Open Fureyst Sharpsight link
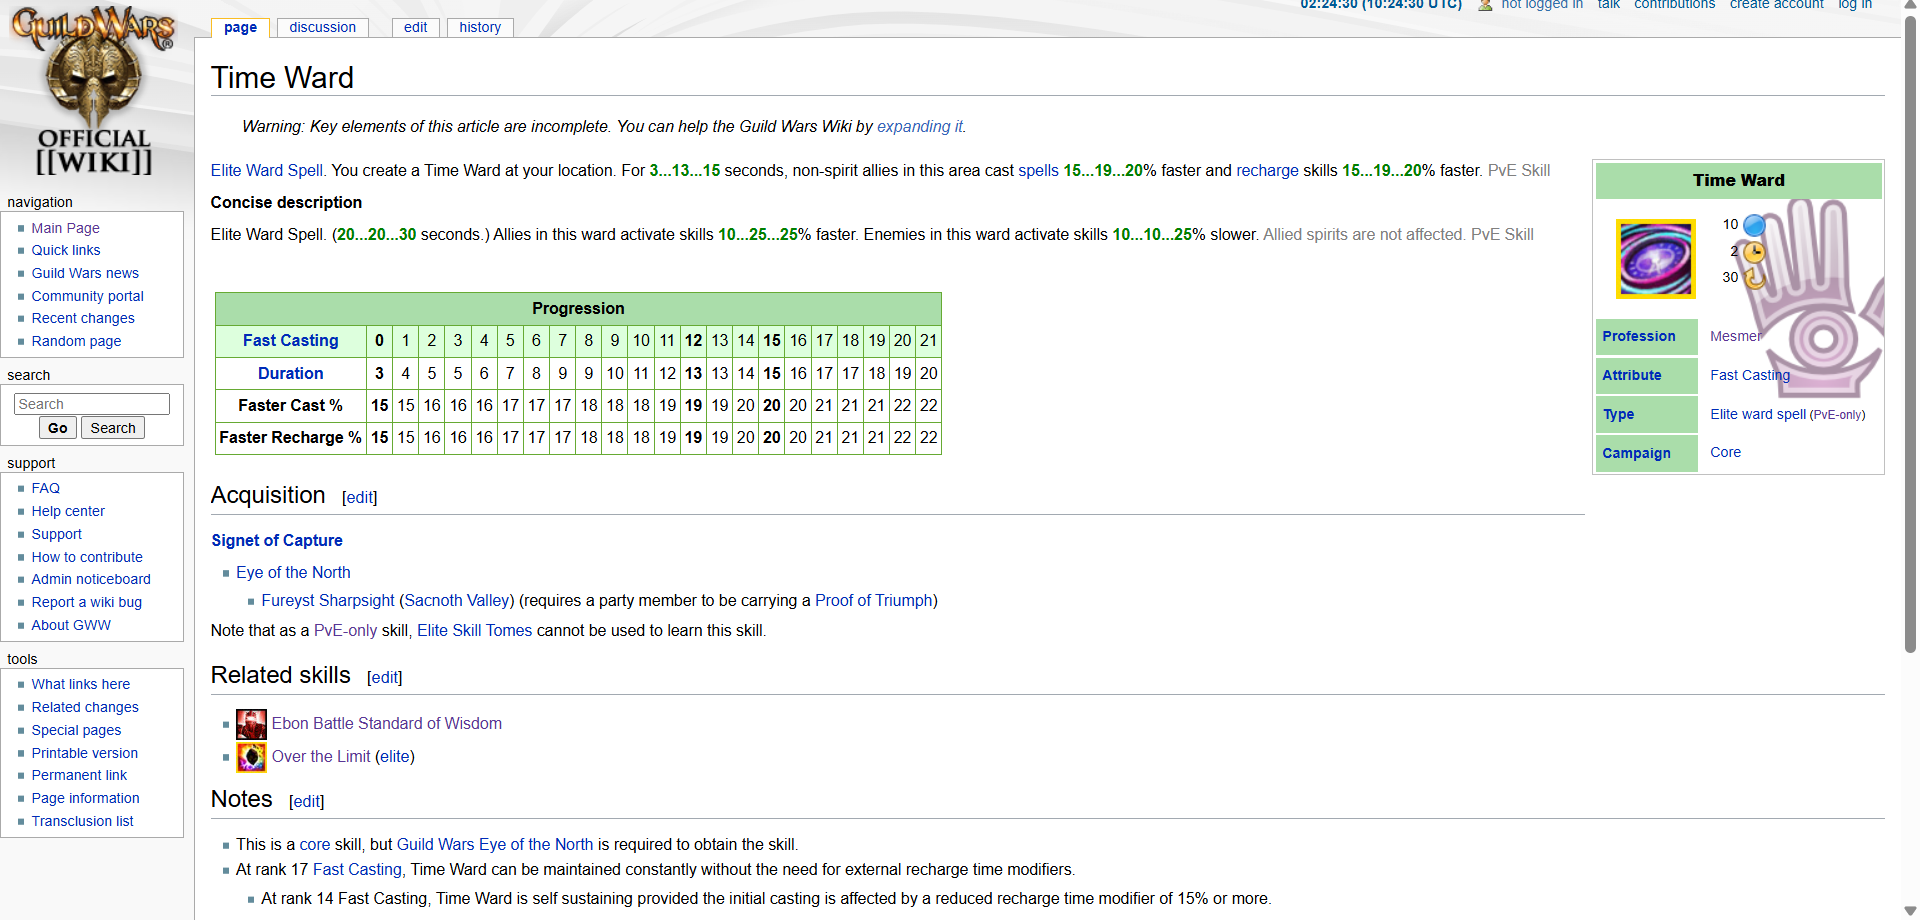Viewport: 1920px width, 920px height. coord(328,600)
